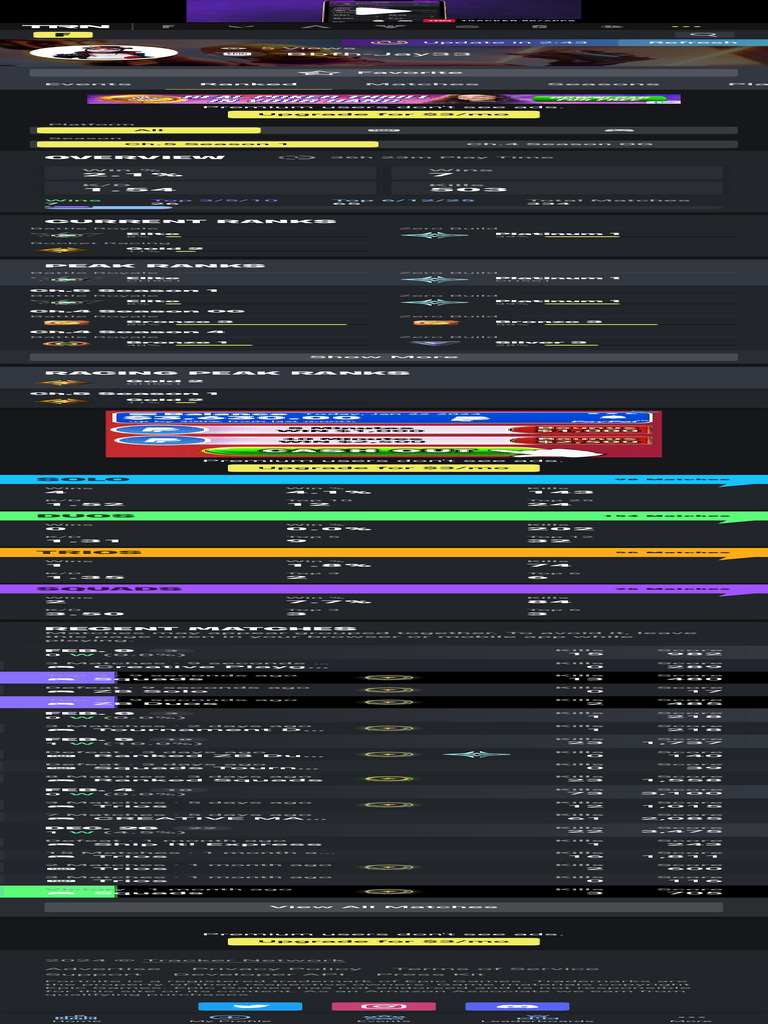
Task: Open the ZB Solo match row
Action: coord(384,690)
